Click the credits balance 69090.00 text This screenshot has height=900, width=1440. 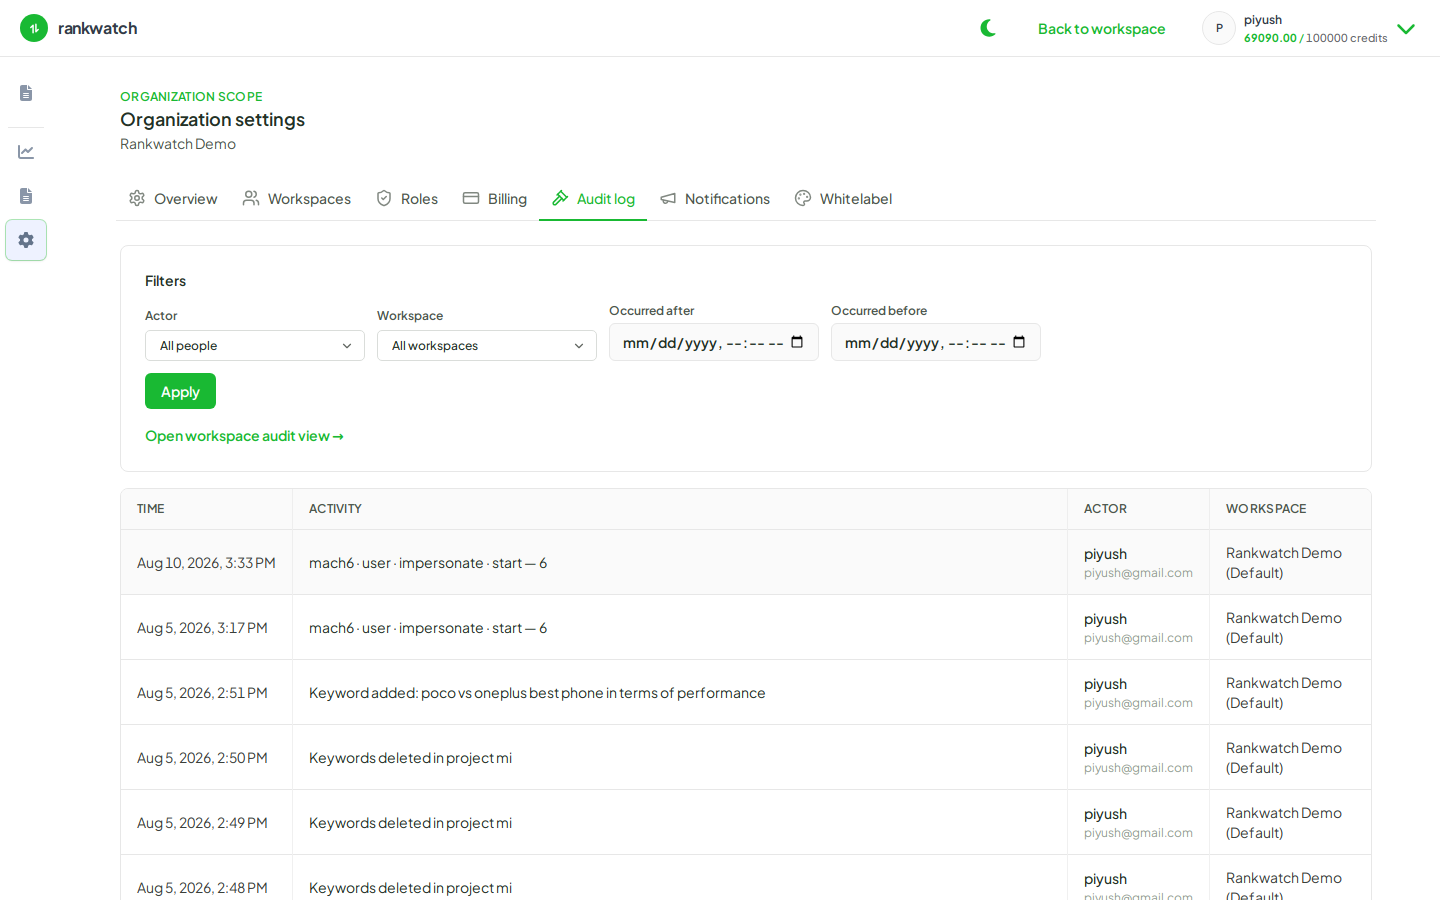[1270, 38]
